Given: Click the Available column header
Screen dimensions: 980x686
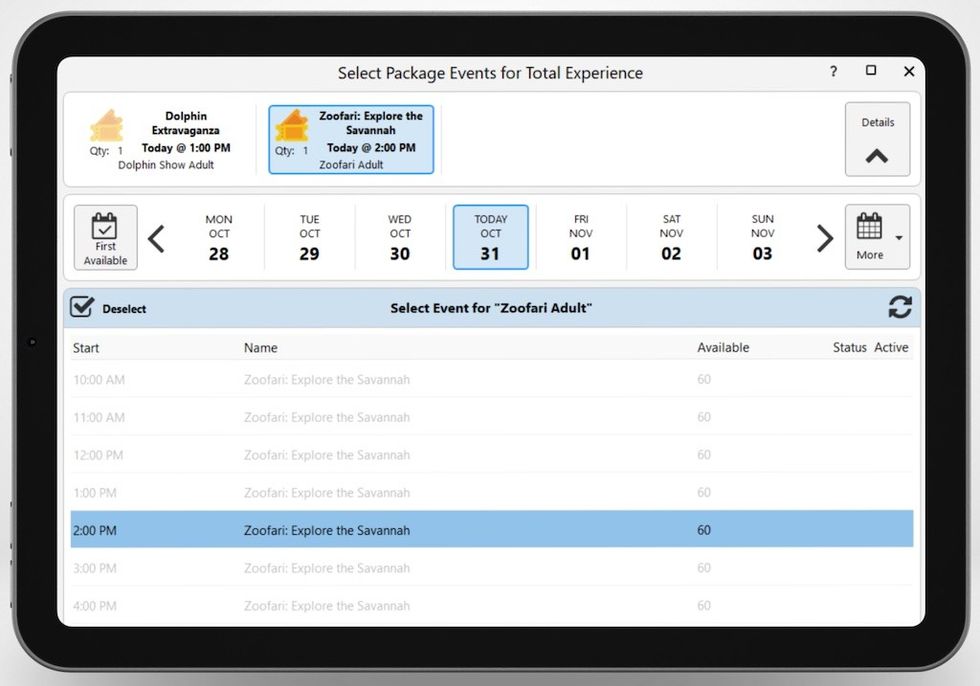Looking at the screenshot, I should click(724, 347).
